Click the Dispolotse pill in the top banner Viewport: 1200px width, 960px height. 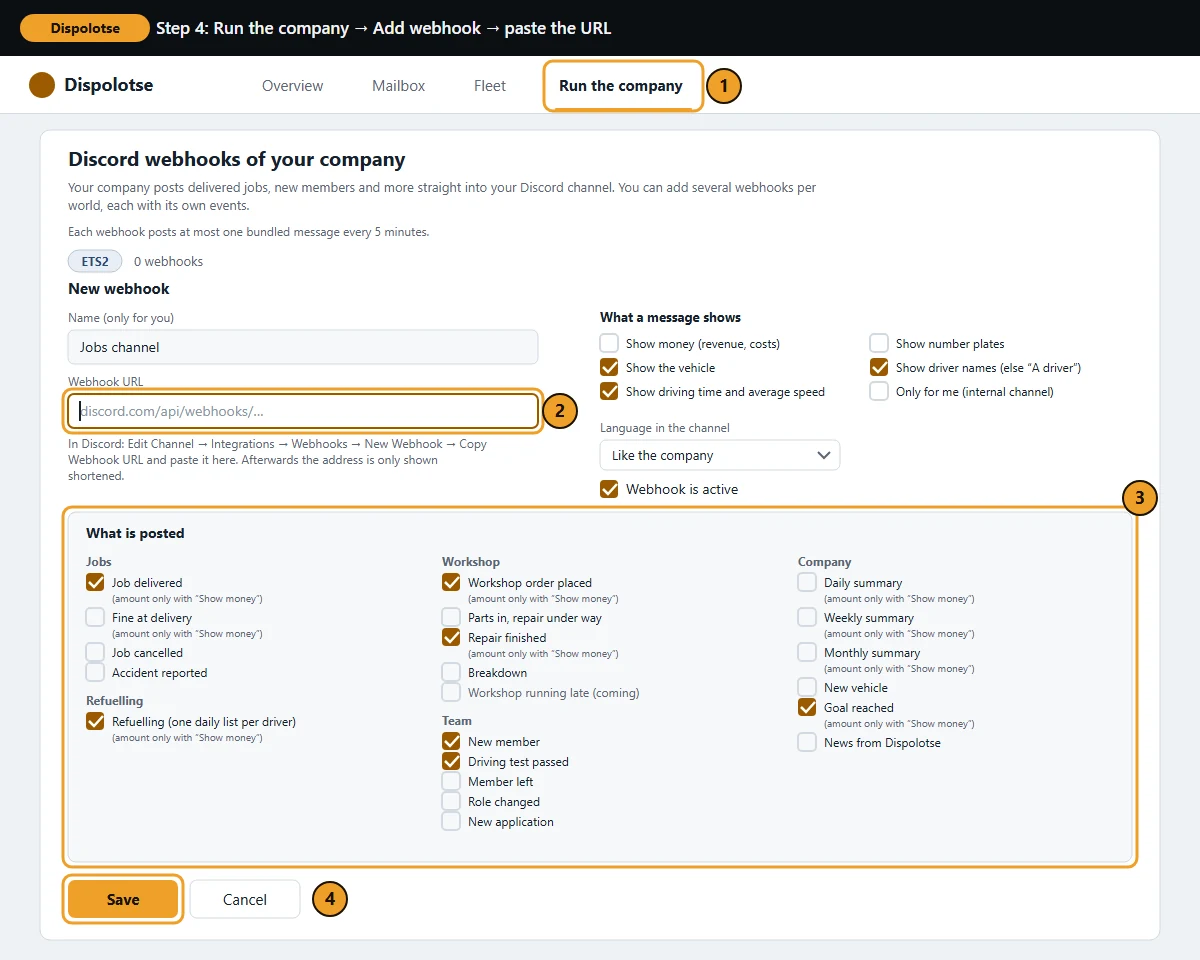(85, 28)
